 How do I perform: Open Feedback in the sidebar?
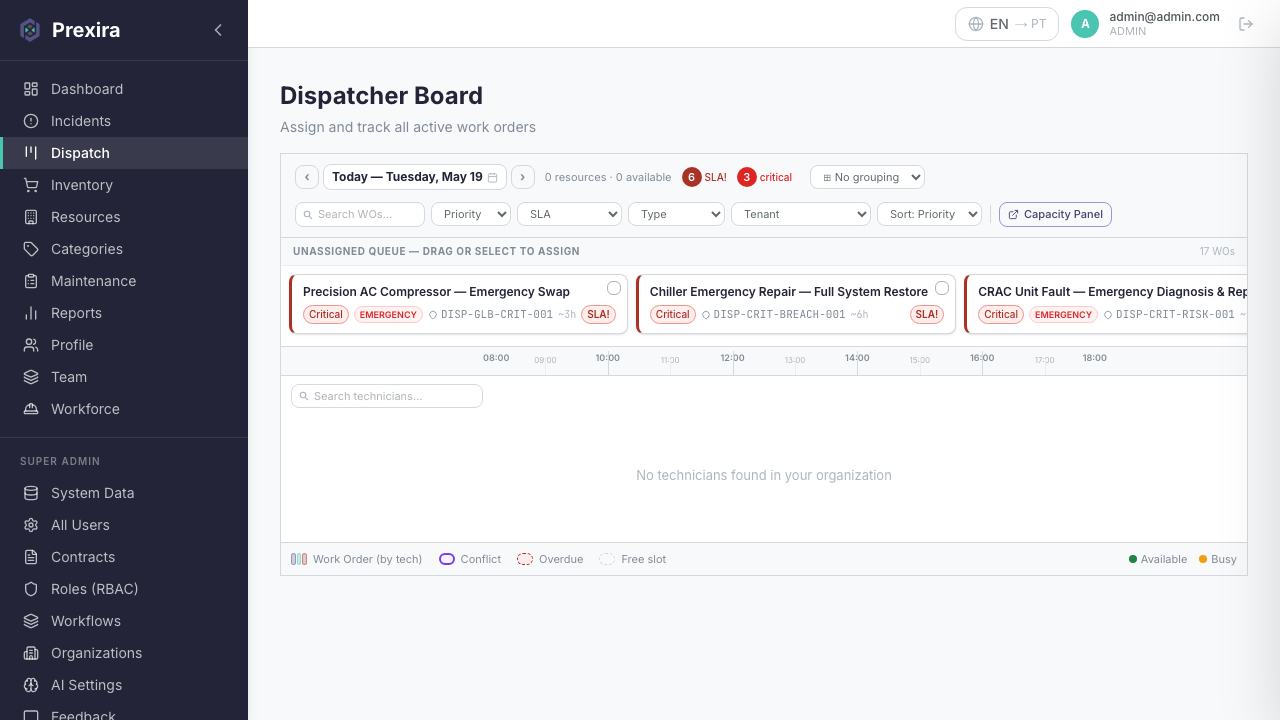tap(124, 713)
